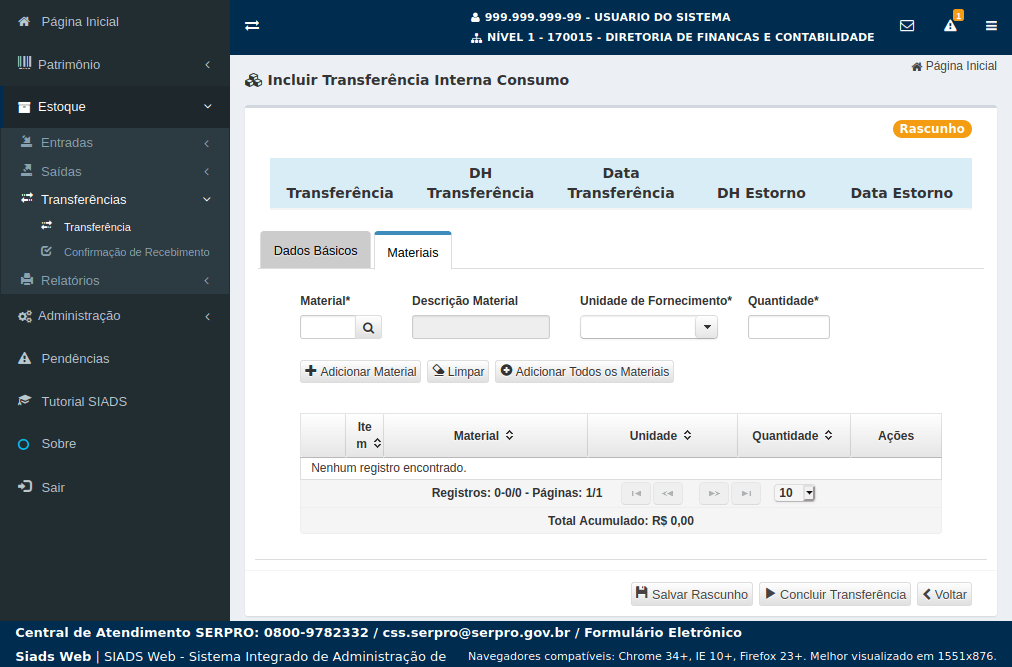Click Salvar Rascunho button

click(x=692, y=594)
